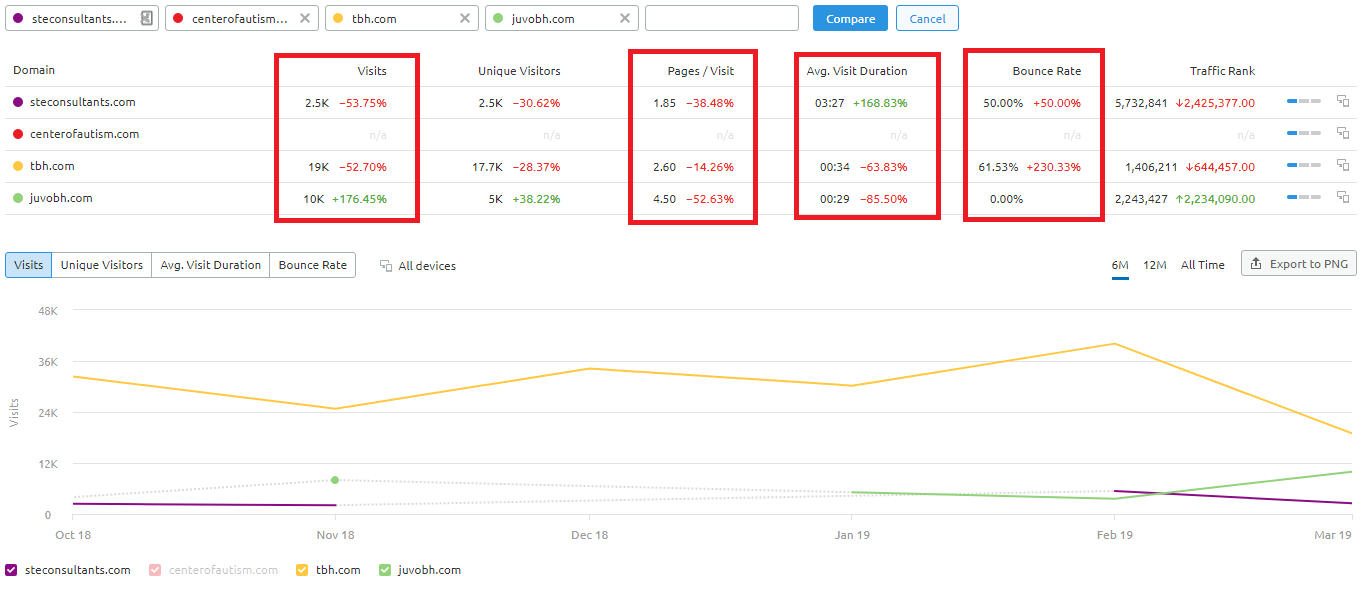Click the Export to PNG button
Viewport: 1368px width, 592px height.
click(1299, 264)
